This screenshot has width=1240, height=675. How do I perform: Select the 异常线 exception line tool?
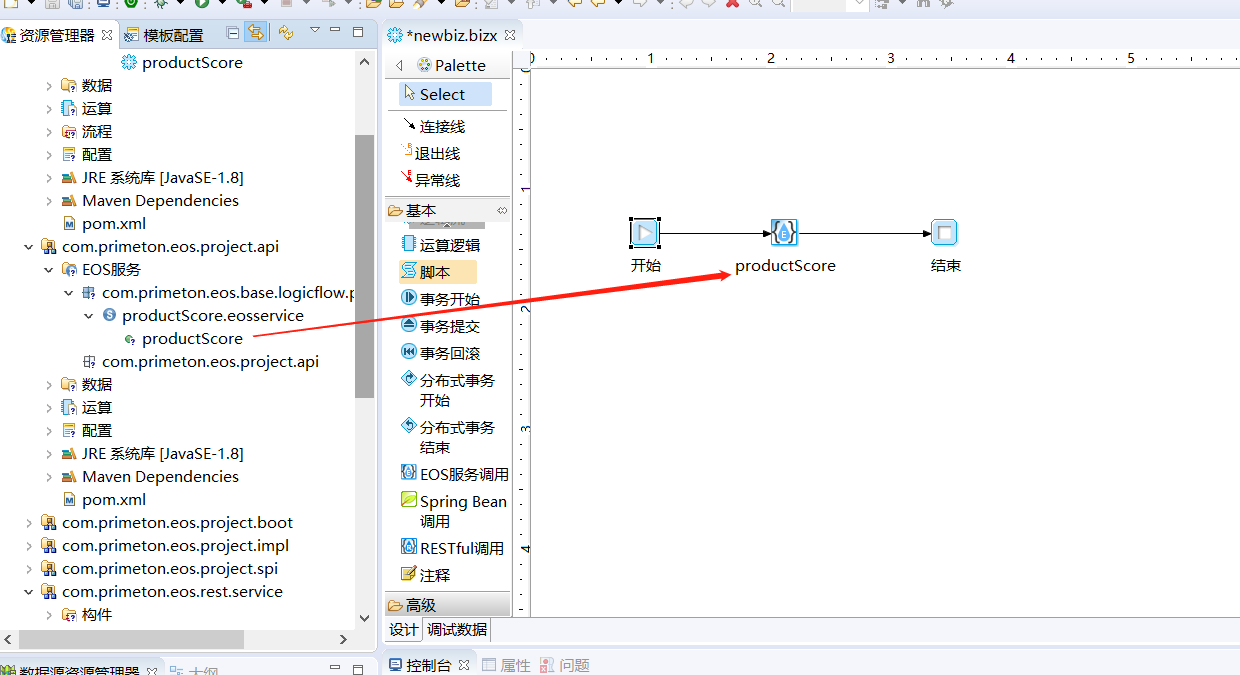tap(443, 179)
